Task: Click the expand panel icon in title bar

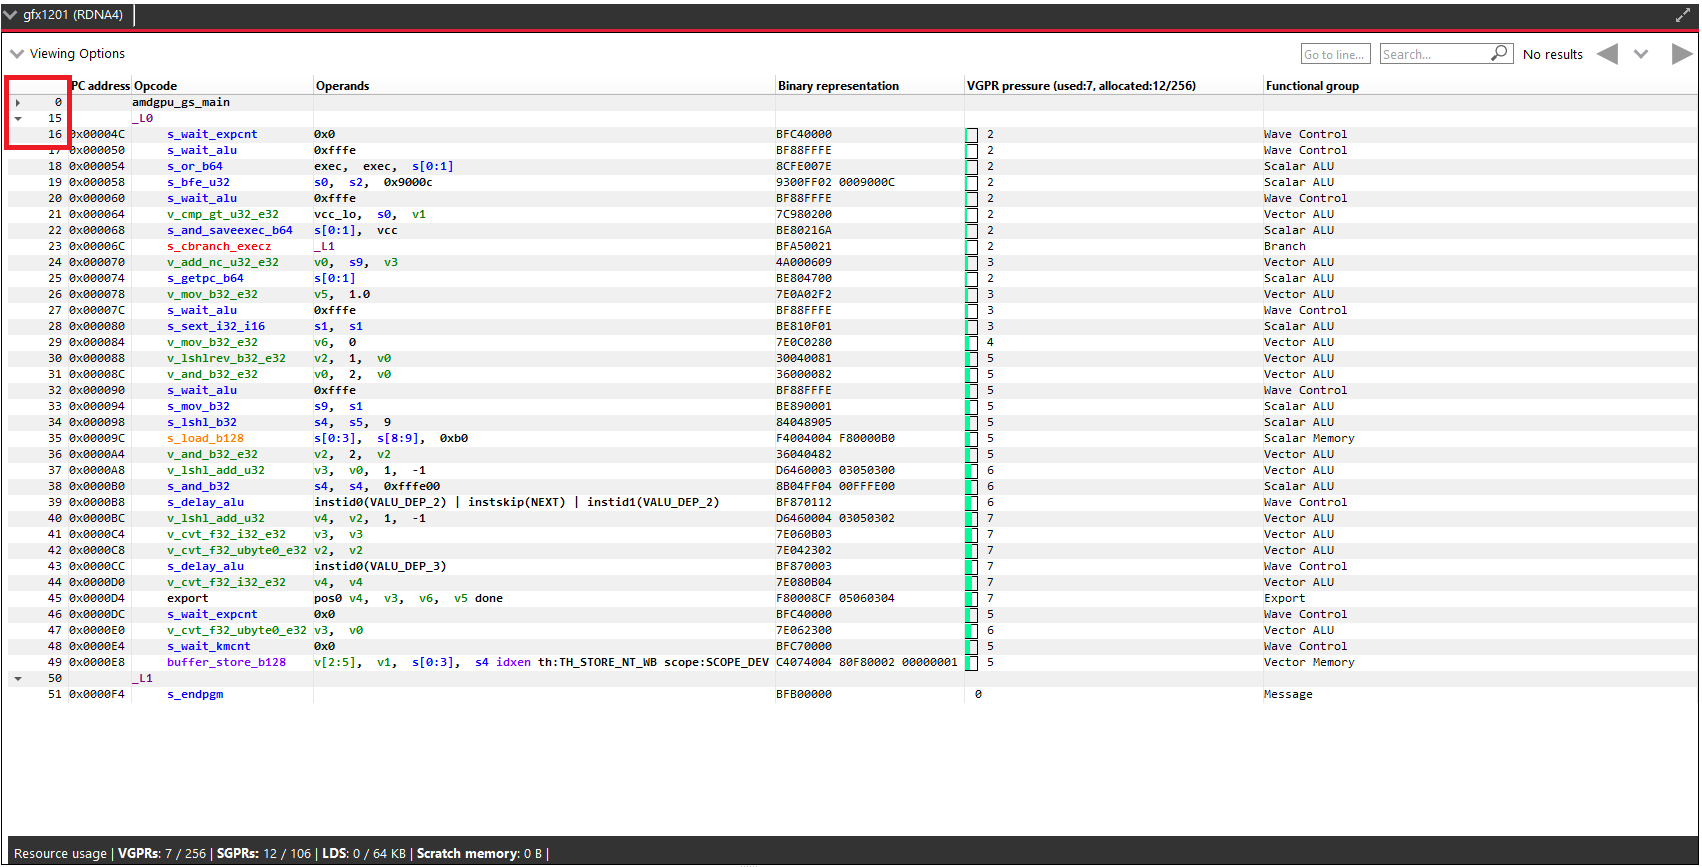Action: pyautogui.click(x=1683, y=15)
